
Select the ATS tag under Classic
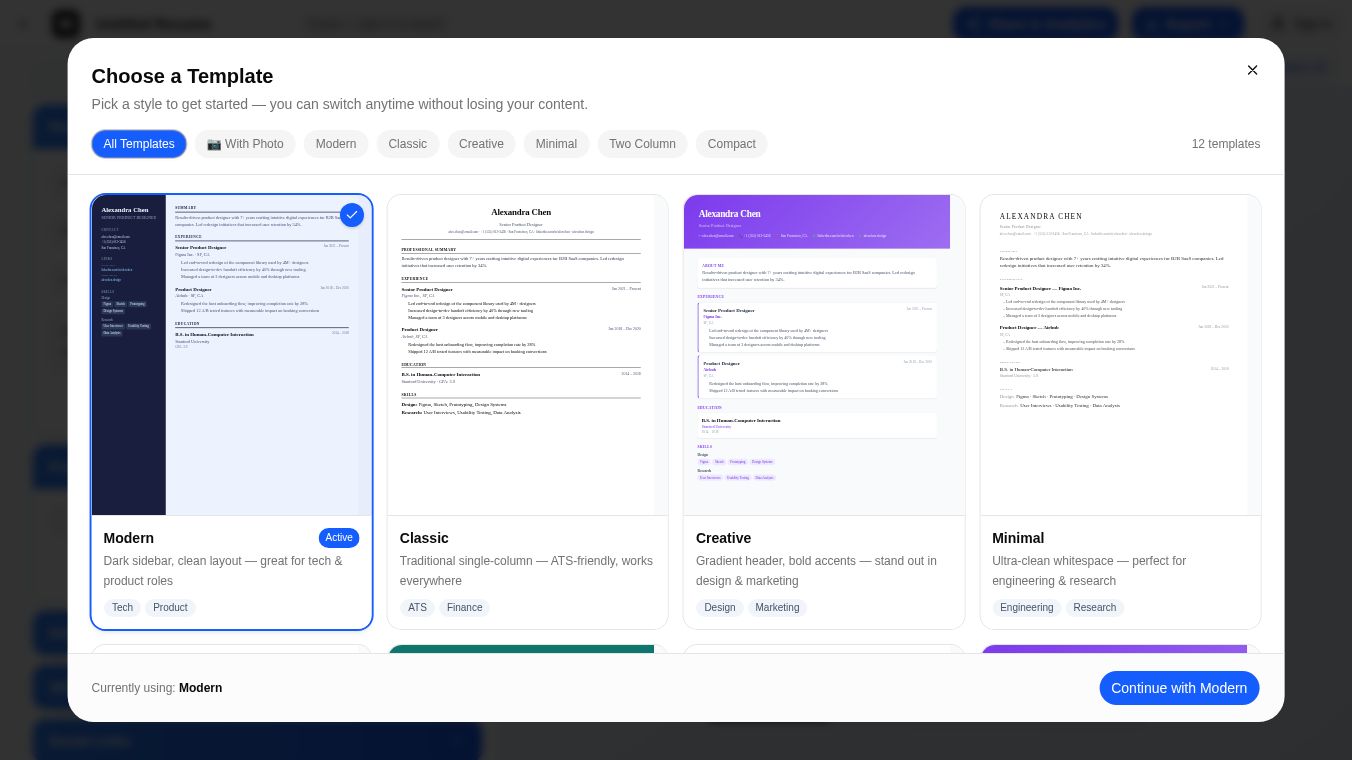point(417,607)
